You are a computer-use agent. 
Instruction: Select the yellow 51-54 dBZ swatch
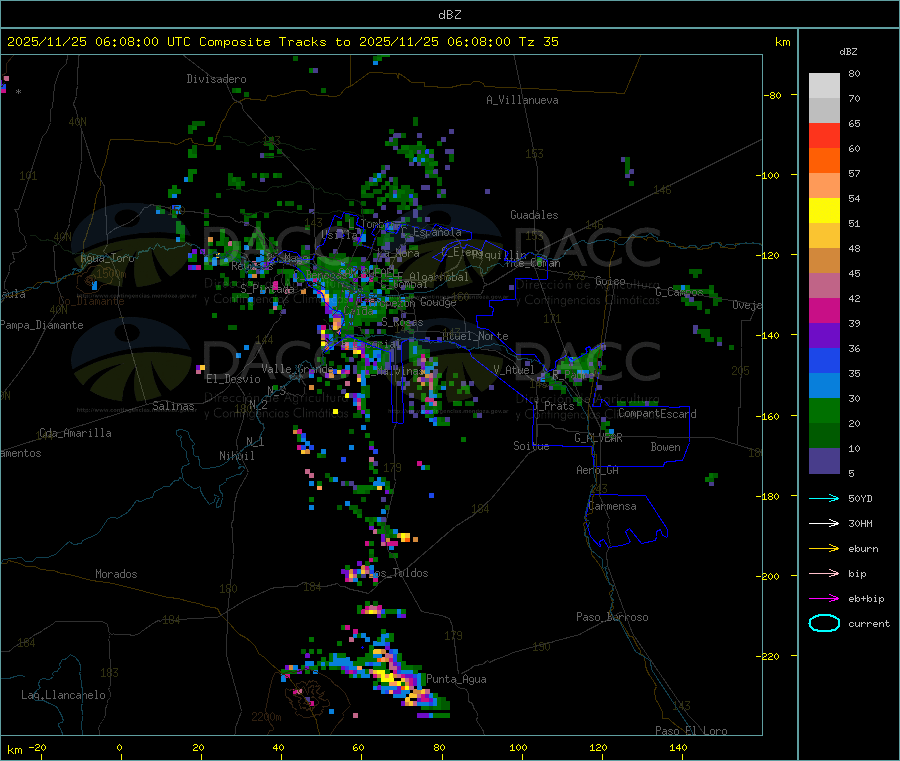click(824, 211)
